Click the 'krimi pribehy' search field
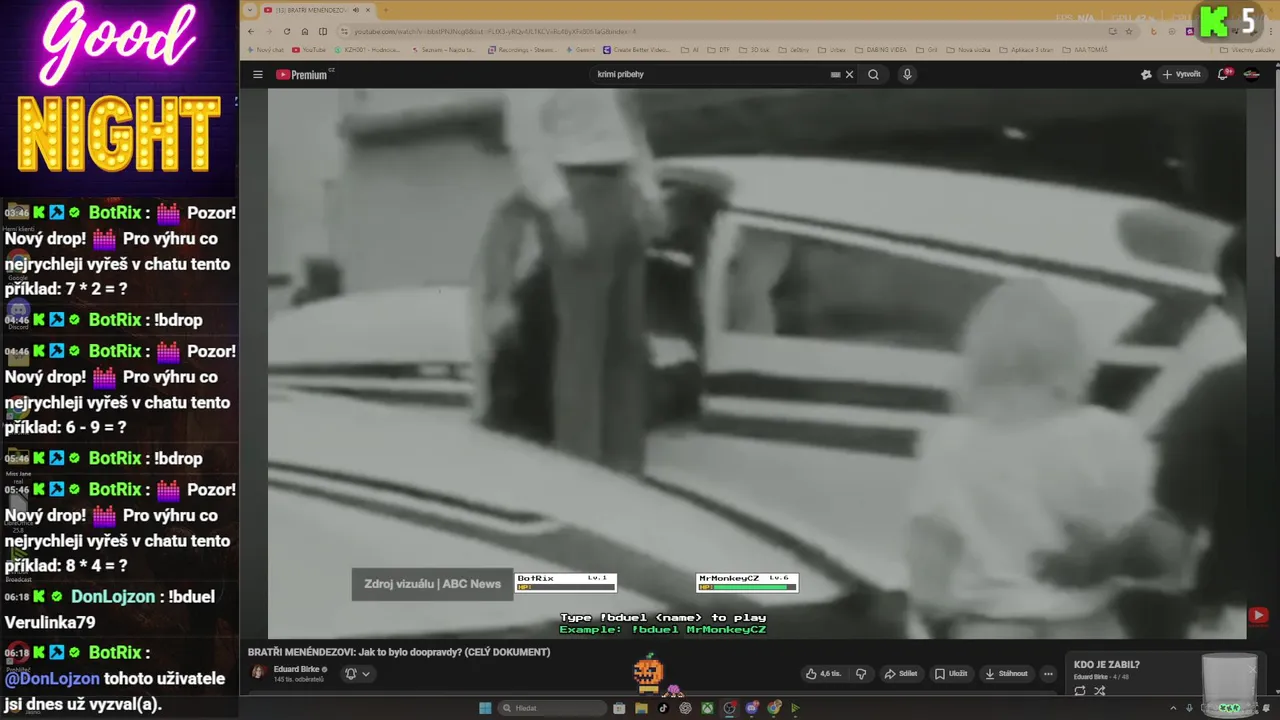The image size is (1280, 720). click(x=710, y=74)
